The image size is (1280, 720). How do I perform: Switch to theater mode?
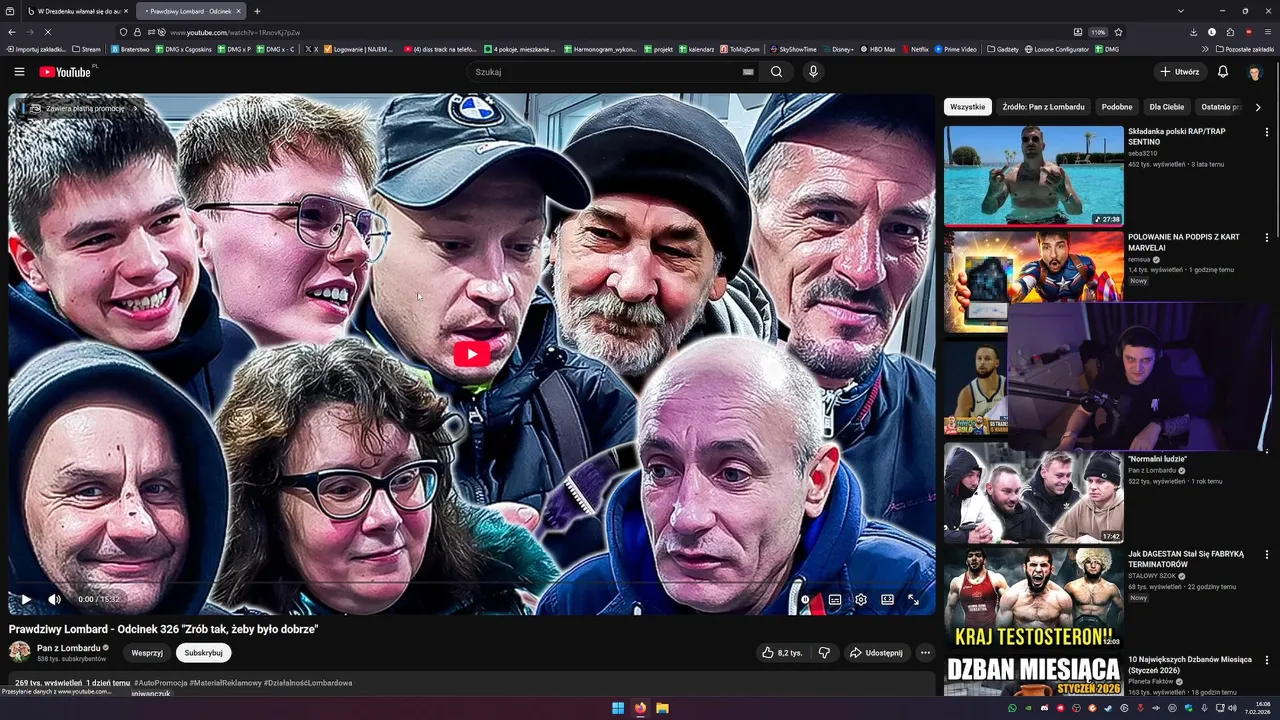point(887,599)
